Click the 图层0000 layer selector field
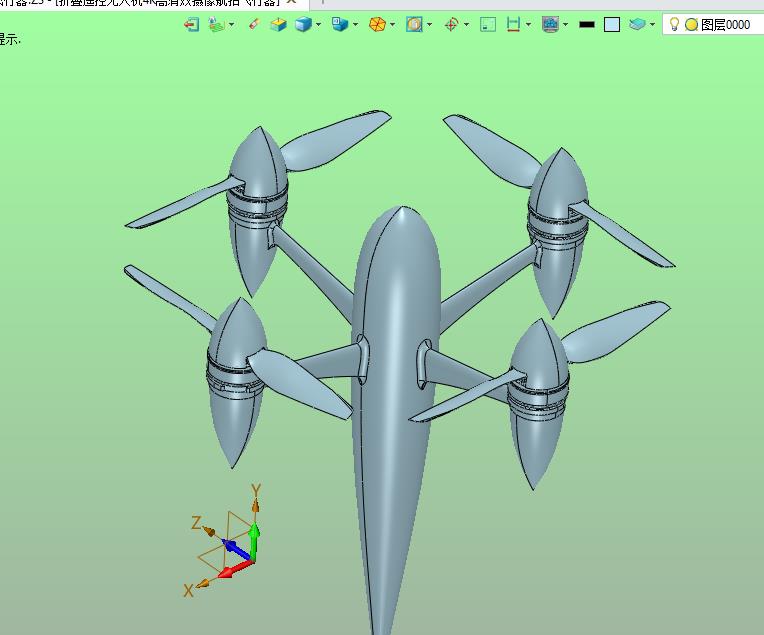The image size is (764, 635). 713,24
